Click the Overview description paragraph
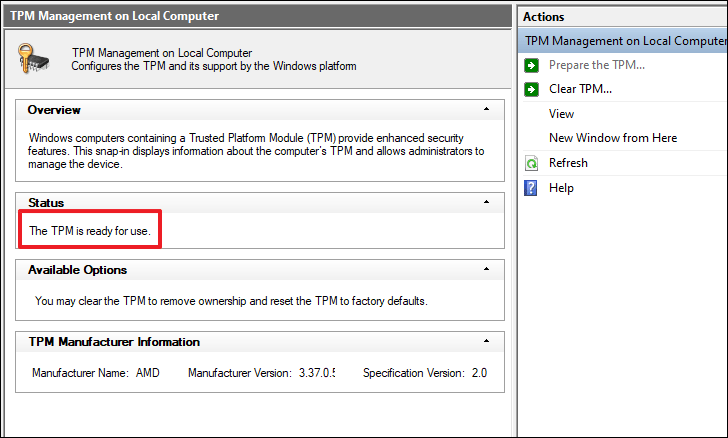Image resolution: width=728 pixels, height=438 pixels. pos(256,151)
